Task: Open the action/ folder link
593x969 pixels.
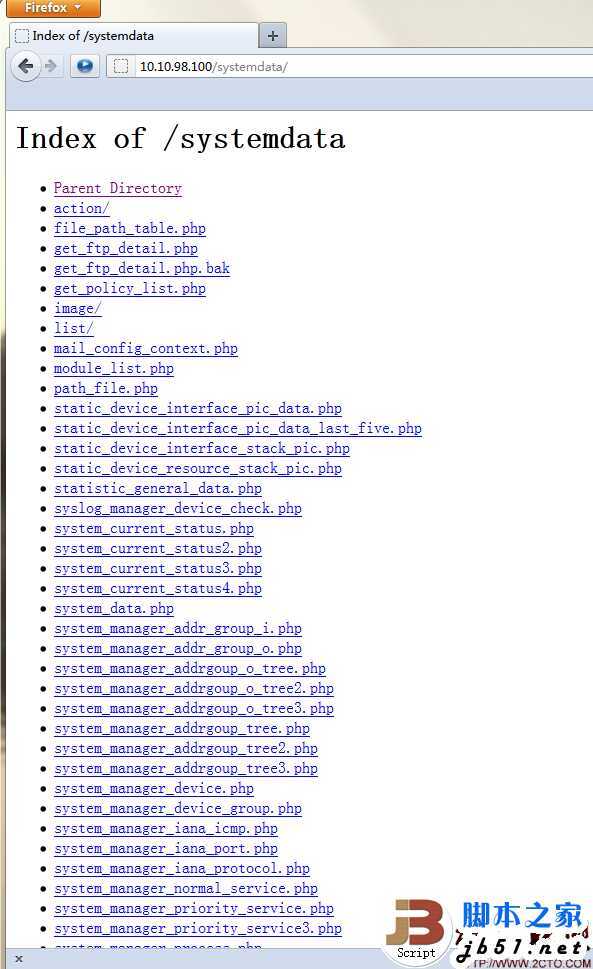Action: click(x=82, y=208)
